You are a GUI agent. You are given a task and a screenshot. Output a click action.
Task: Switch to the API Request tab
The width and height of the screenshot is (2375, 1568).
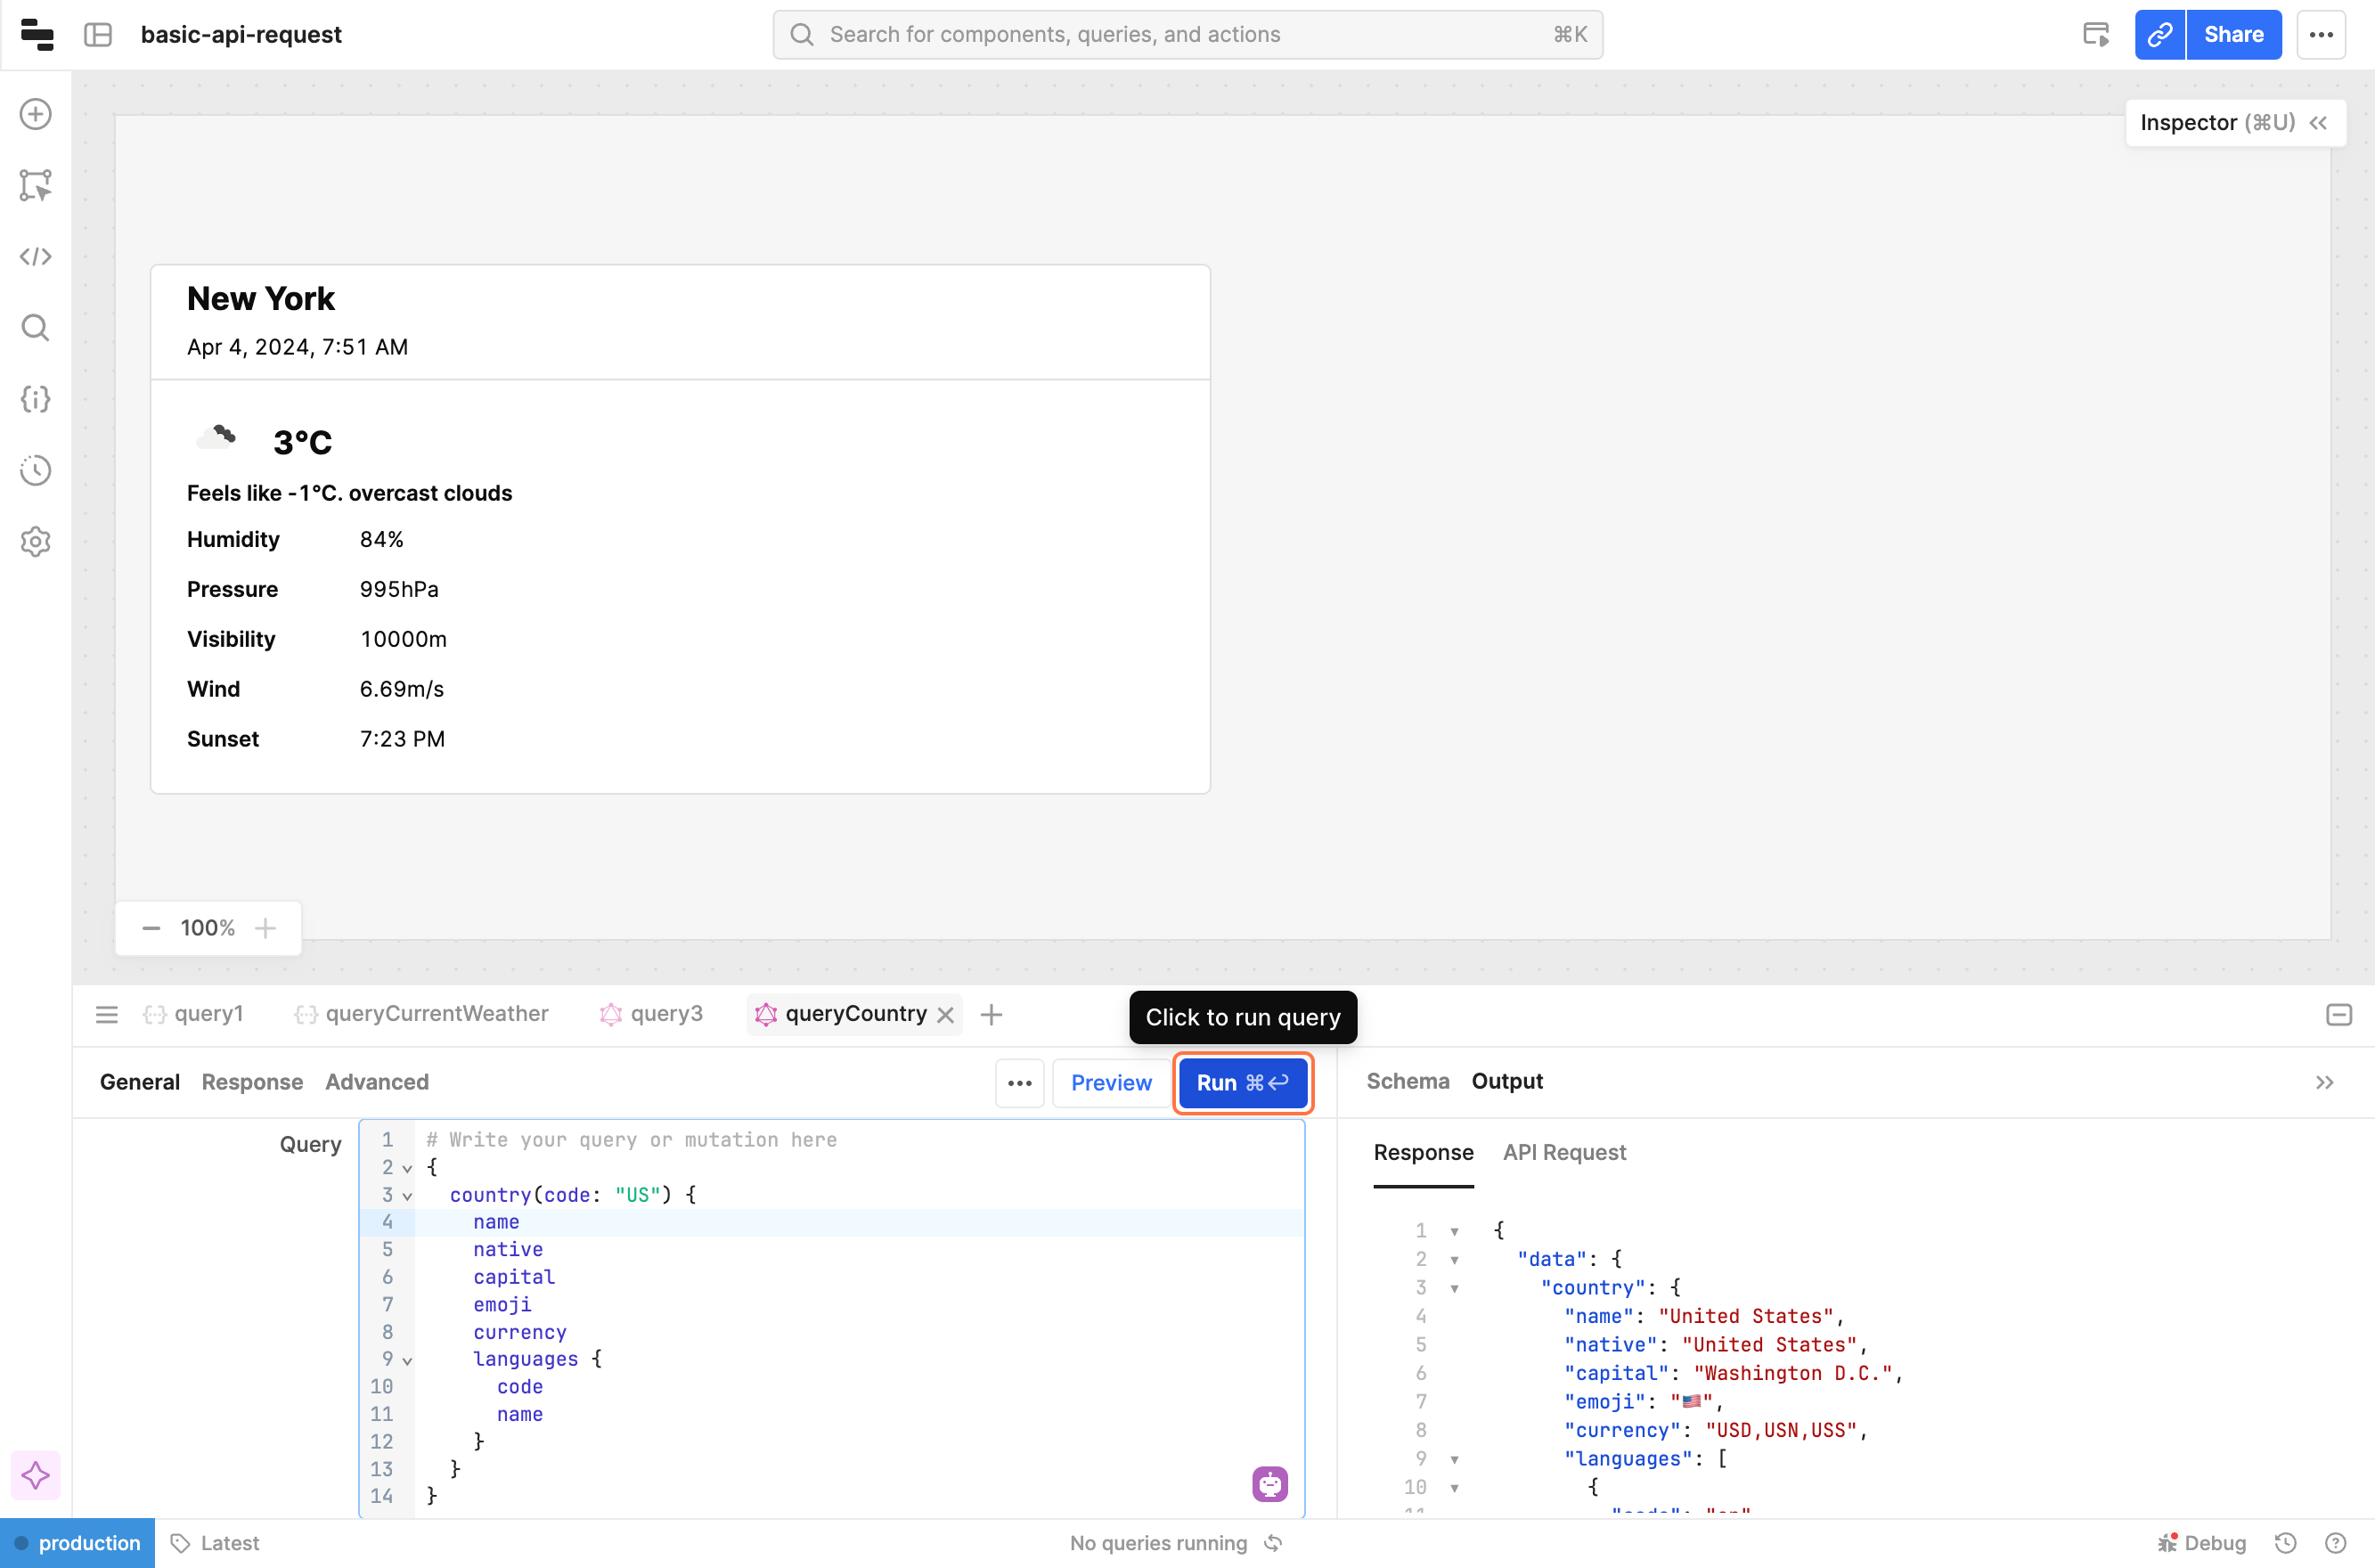point(1564,1152)
